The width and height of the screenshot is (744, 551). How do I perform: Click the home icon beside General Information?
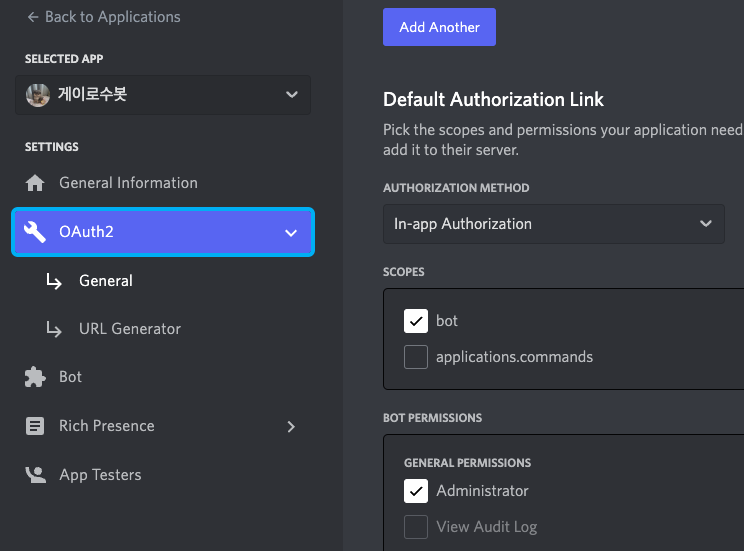[x=35, y=183]
